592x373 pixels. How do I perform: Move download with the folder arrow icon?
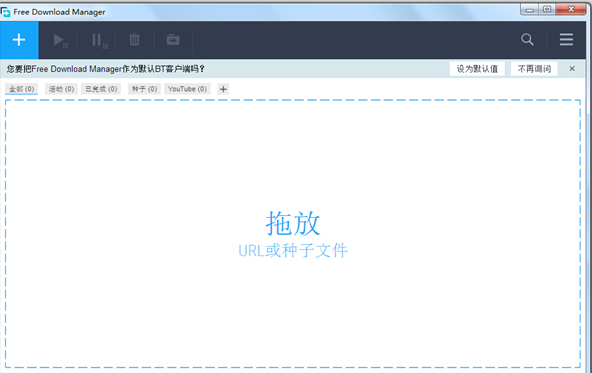click(x=173, y=40)
